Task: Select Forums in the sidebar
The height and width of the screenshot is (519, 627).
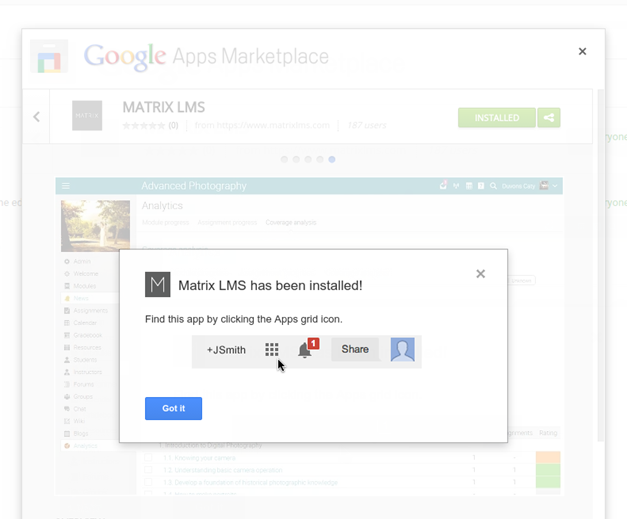Action: (84, 384)
